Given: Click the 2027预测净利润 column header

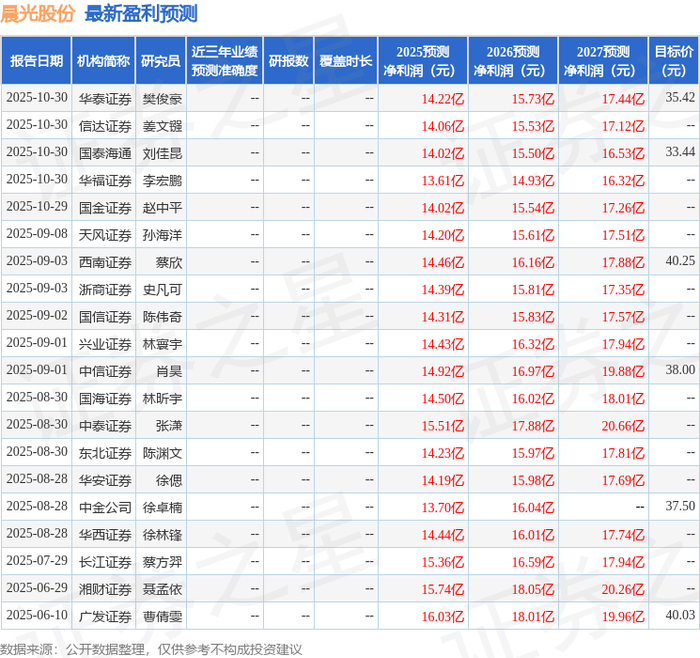Looking at the screenshot, I should [603, 61].
